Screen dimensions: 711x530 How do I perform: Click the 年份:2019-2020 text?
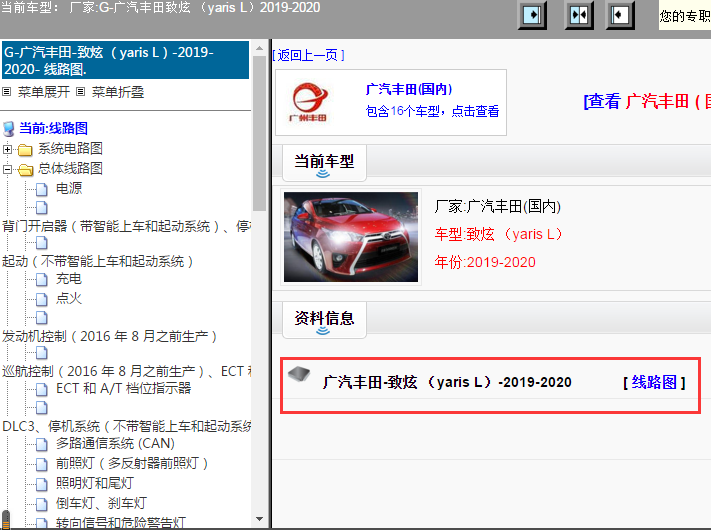tap(485, 262)
